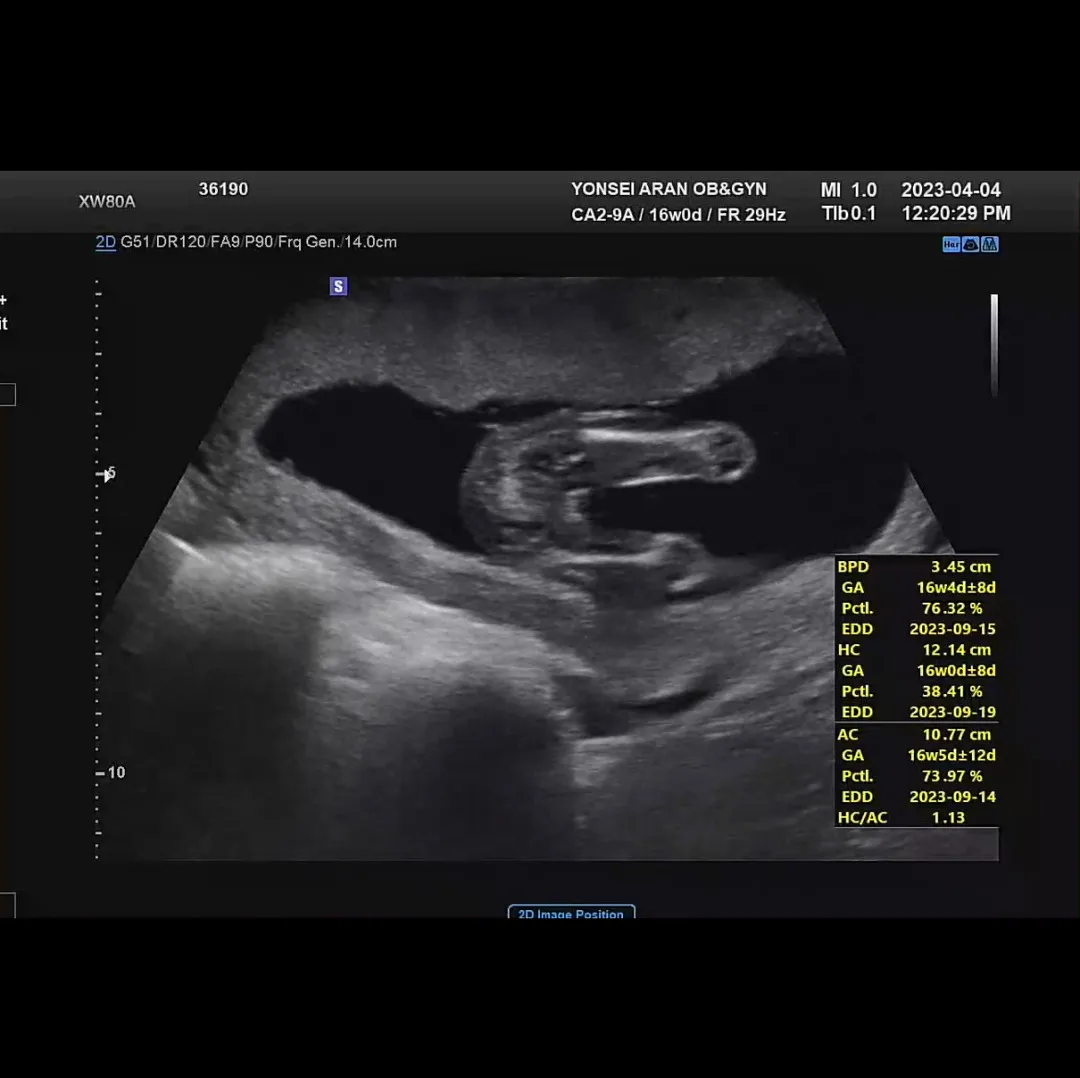Viewport: 1080px width, 1078px height.
Task: Click the date 2023-04-04
Action: click(951, 190)
